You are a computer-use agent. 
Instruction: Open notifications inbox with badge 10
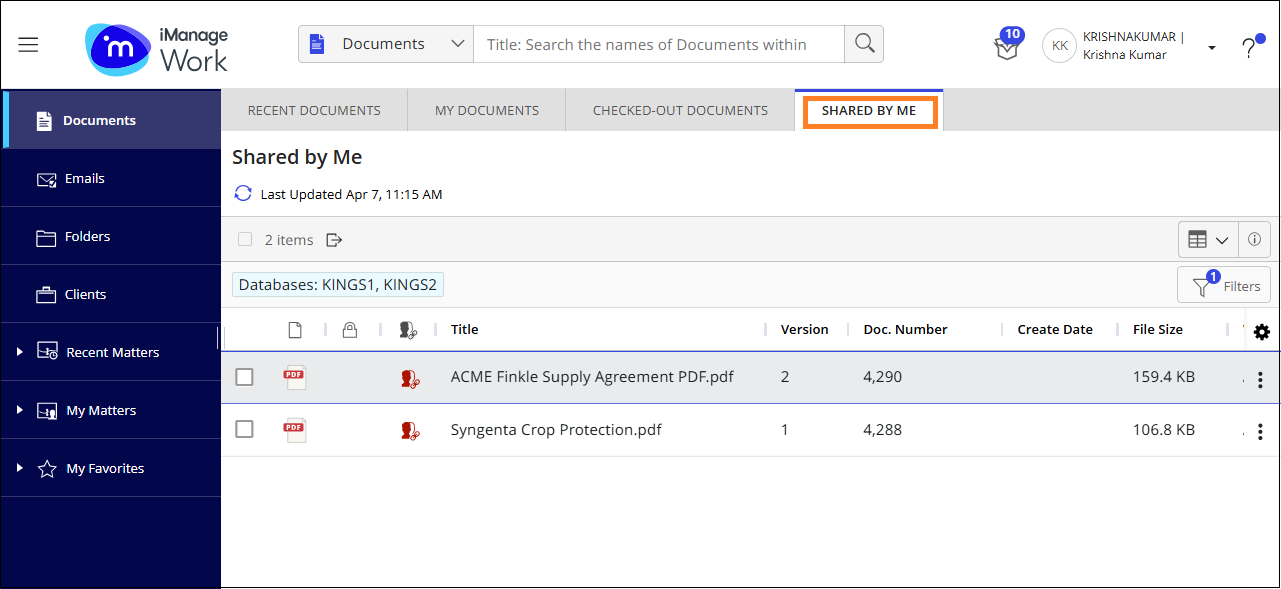tap(1006, 46)
